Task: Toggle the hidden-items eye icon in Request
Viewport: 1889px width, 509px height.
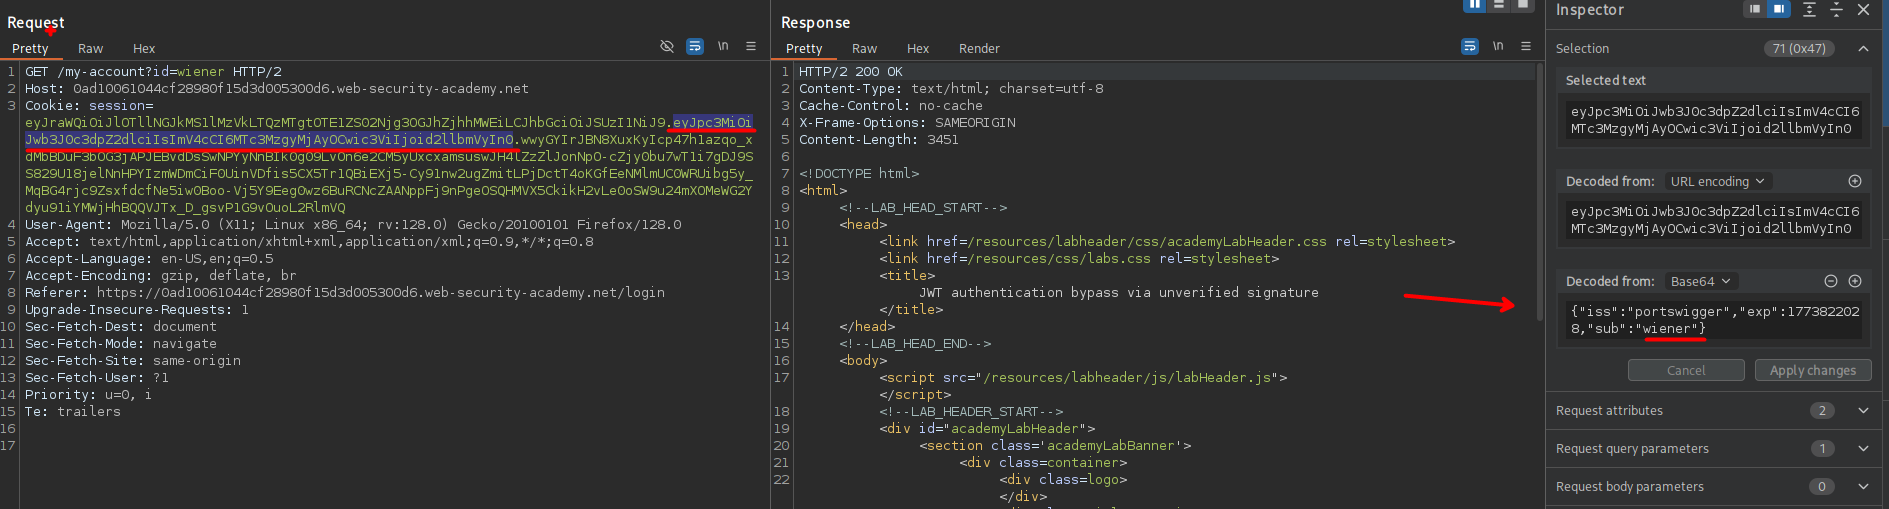Action: point(667,47)
